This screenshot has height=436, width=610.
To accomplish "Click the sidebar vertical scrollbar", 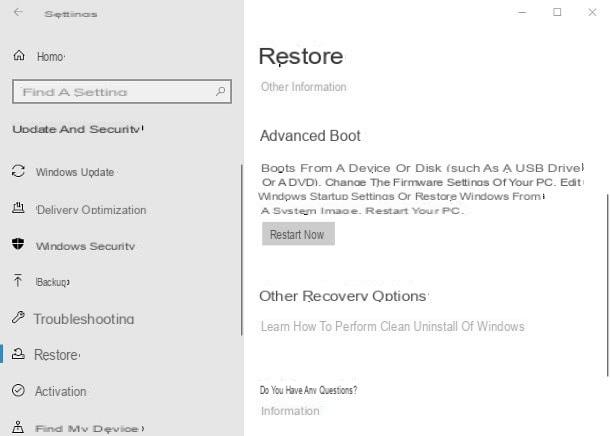I will pyautogui.click(x=242, y=250).
